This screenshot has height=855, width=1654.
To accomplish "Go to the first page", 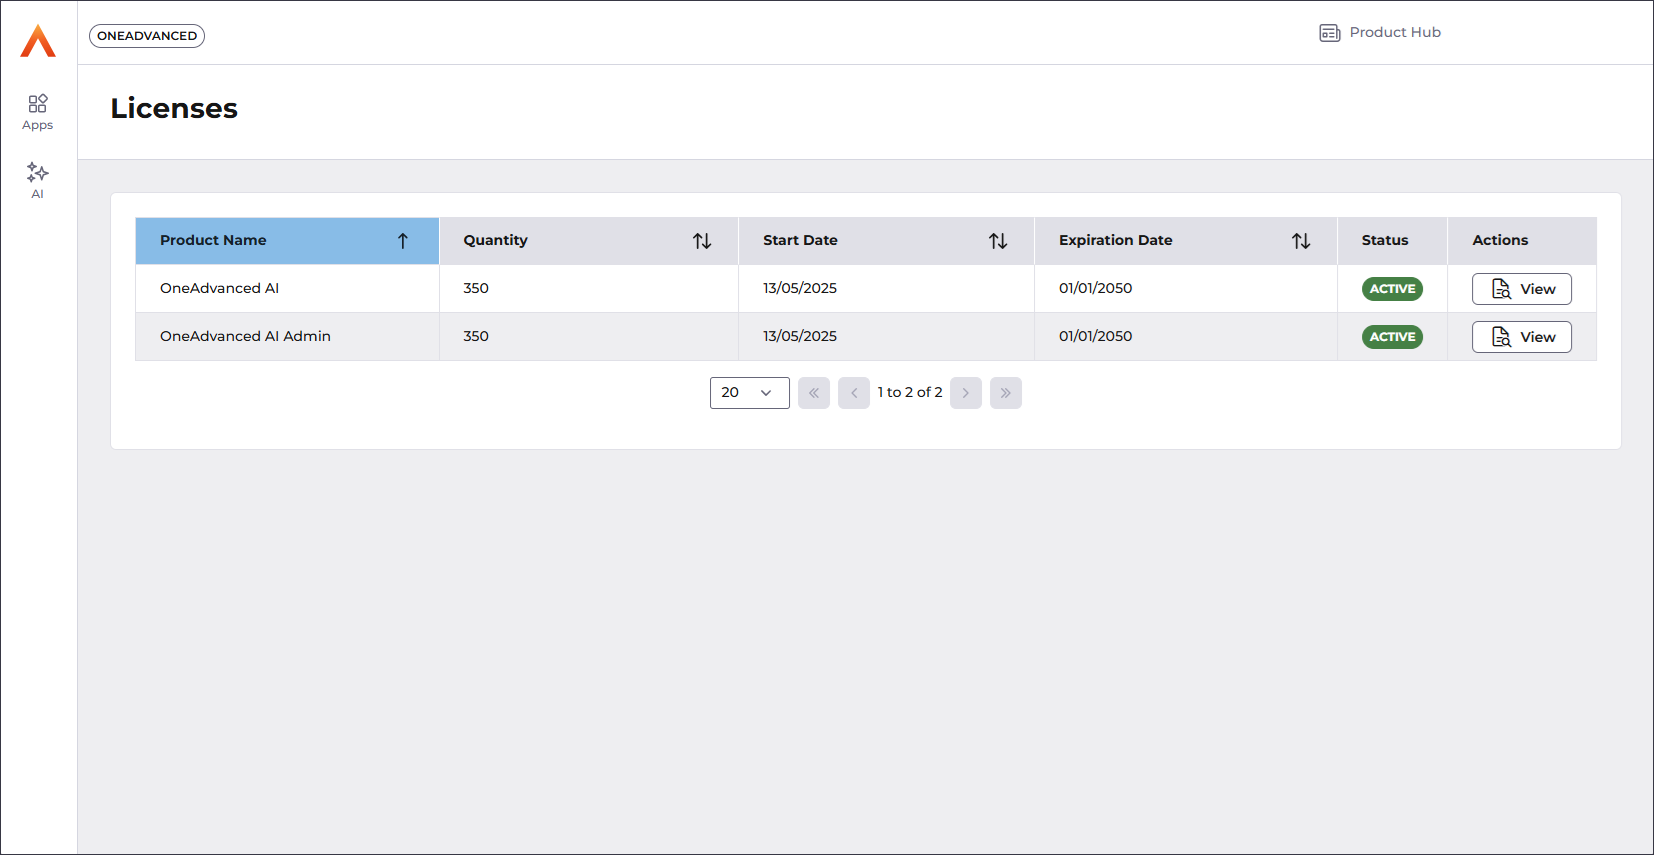I will (x=814, y=393).
